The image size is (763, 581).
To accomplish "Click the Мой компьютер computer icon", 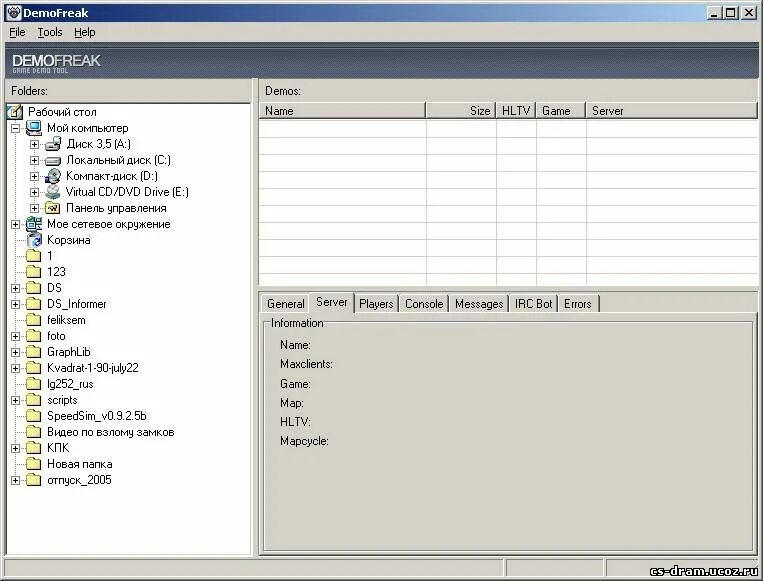I will pyautogui.click(x=34, y=128).
